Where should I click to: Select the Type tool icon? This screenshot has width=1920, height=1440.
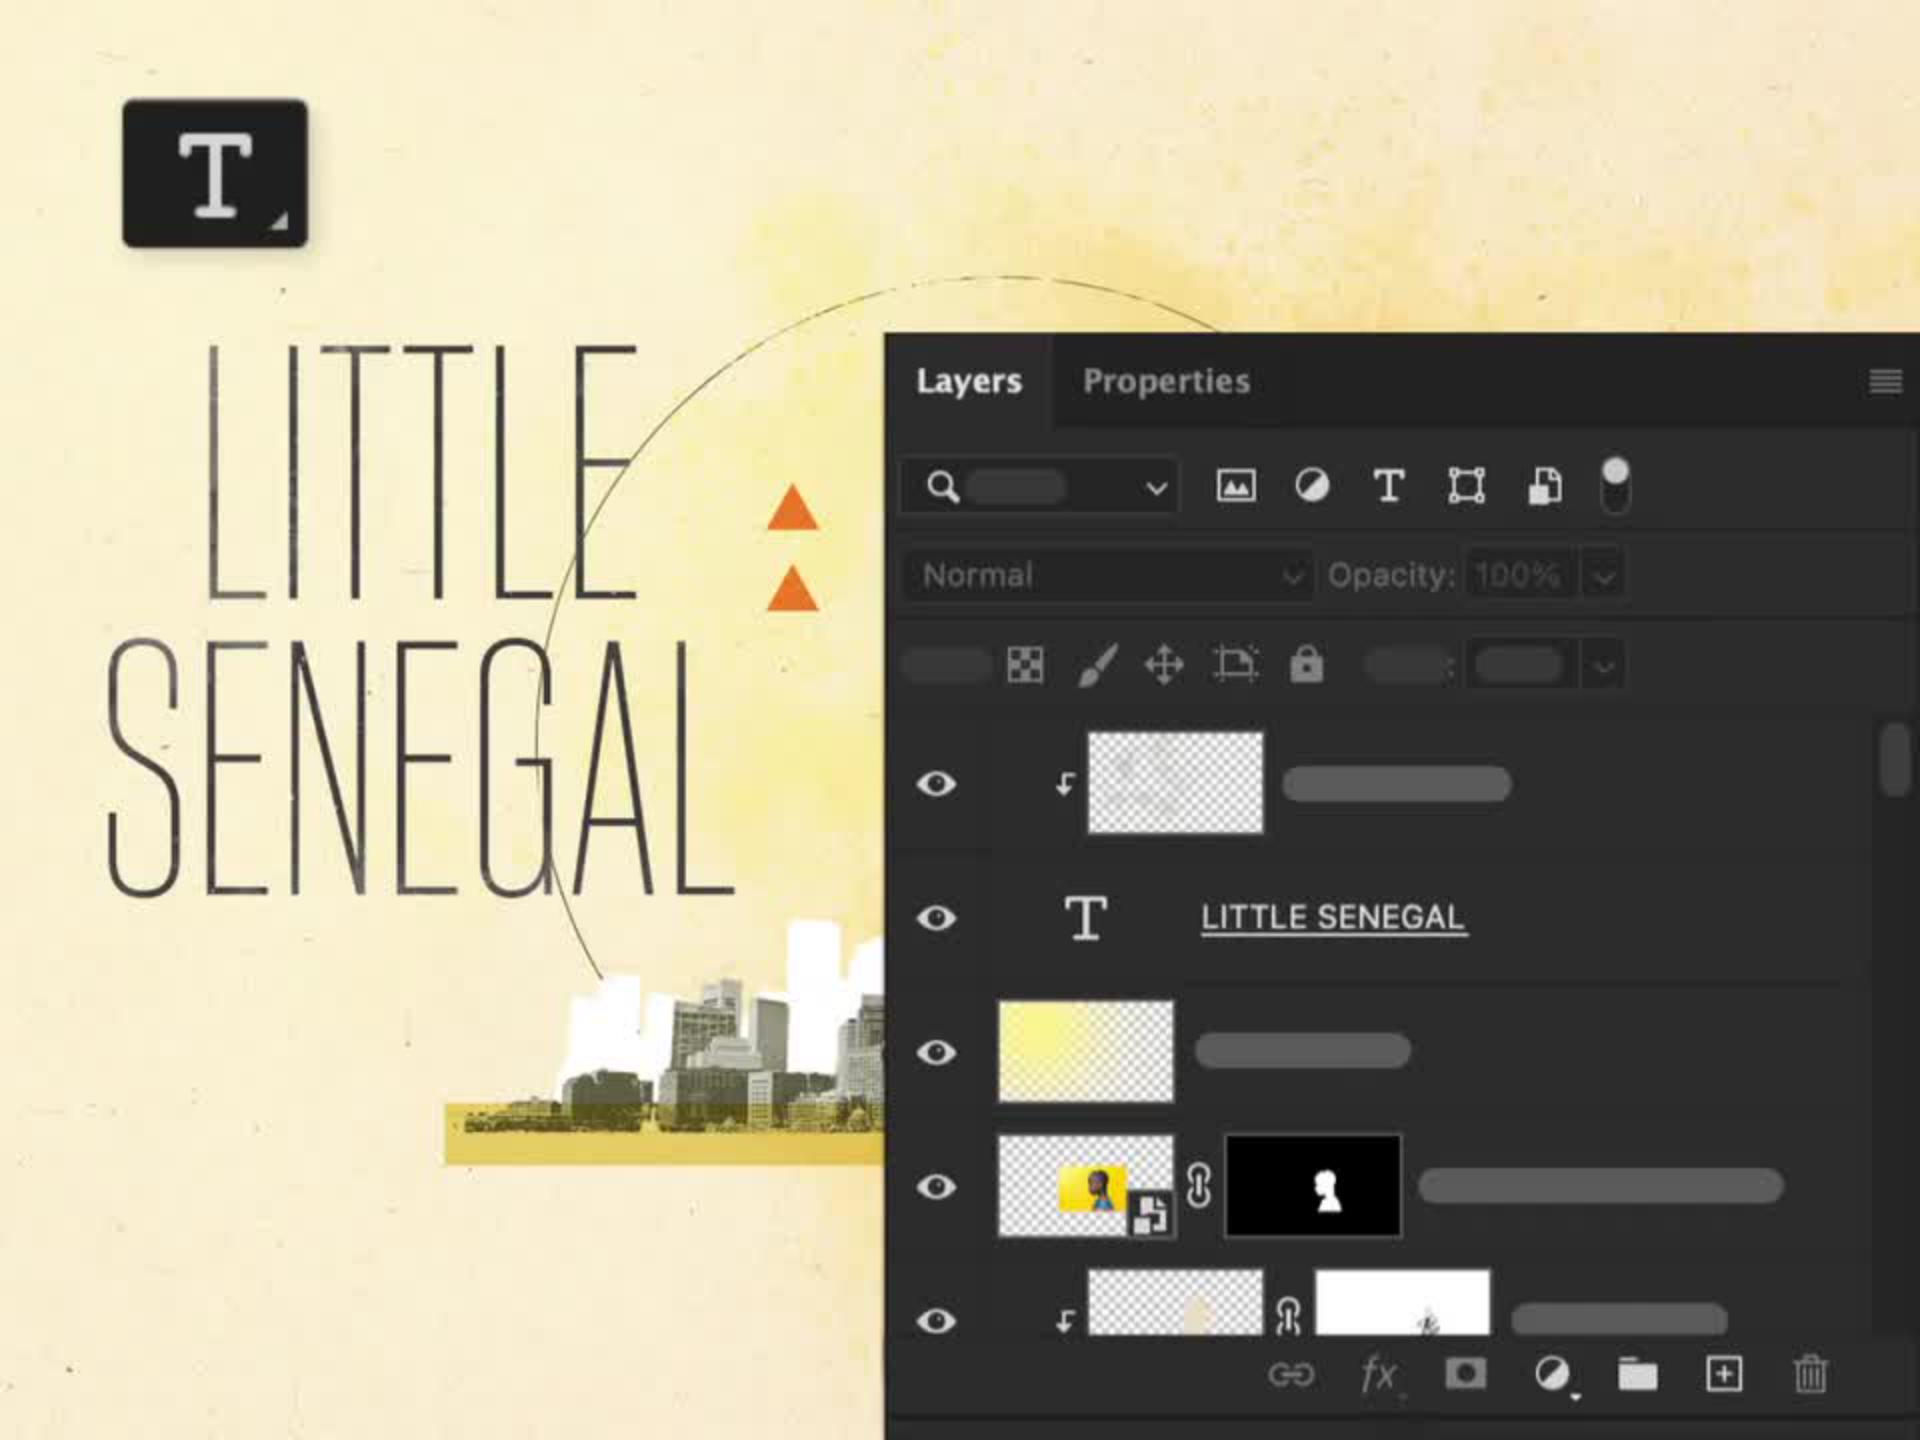pos(215,173)
